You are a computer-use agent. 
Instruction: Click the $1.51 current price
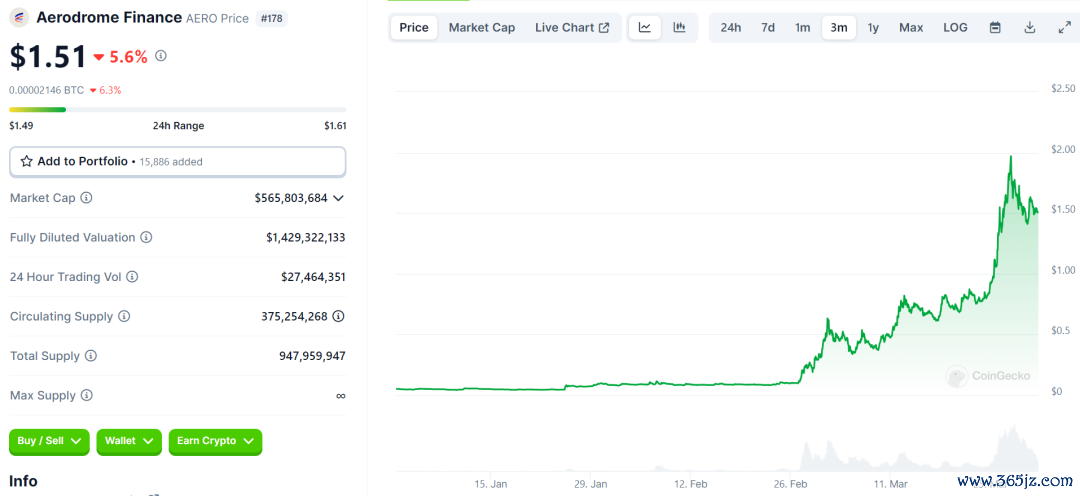click(x=48, y=56)
